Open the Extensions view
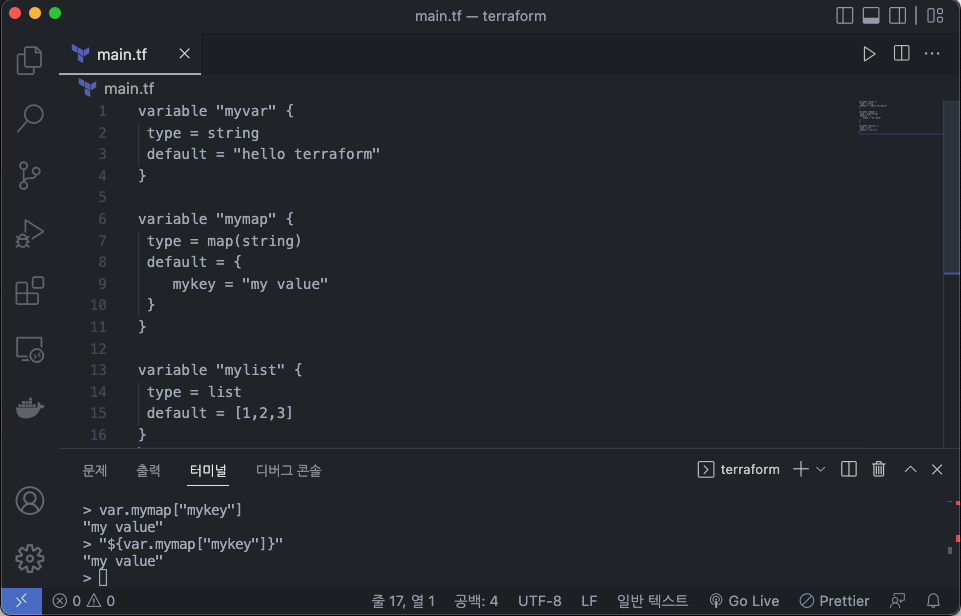 pos(29,291)
